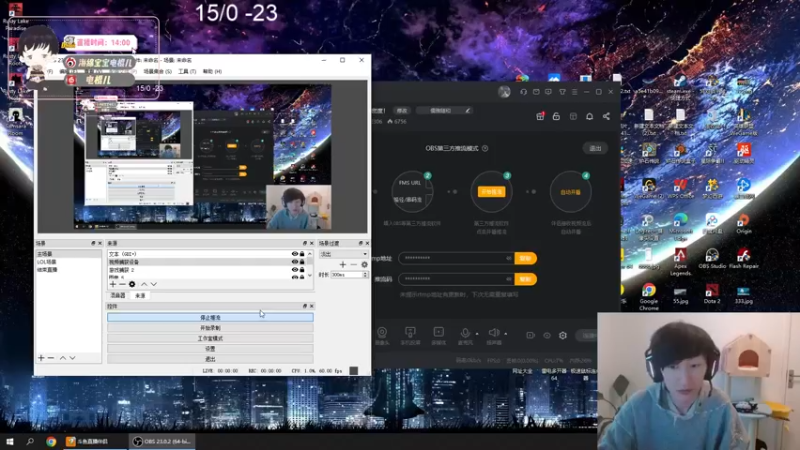800x450 pixels.
Task: Click the speaker icon in streaming app toolbar
Action: [x=493, y=333]
